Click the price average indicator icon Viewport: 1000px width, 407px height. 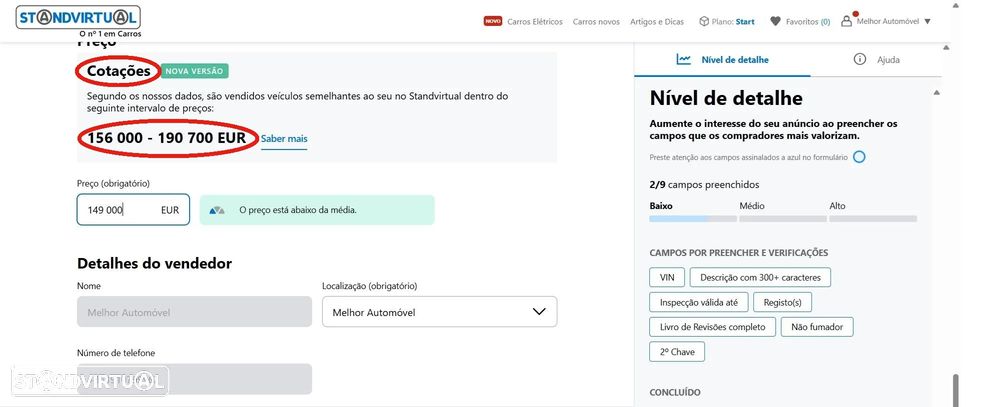point(216,210)
